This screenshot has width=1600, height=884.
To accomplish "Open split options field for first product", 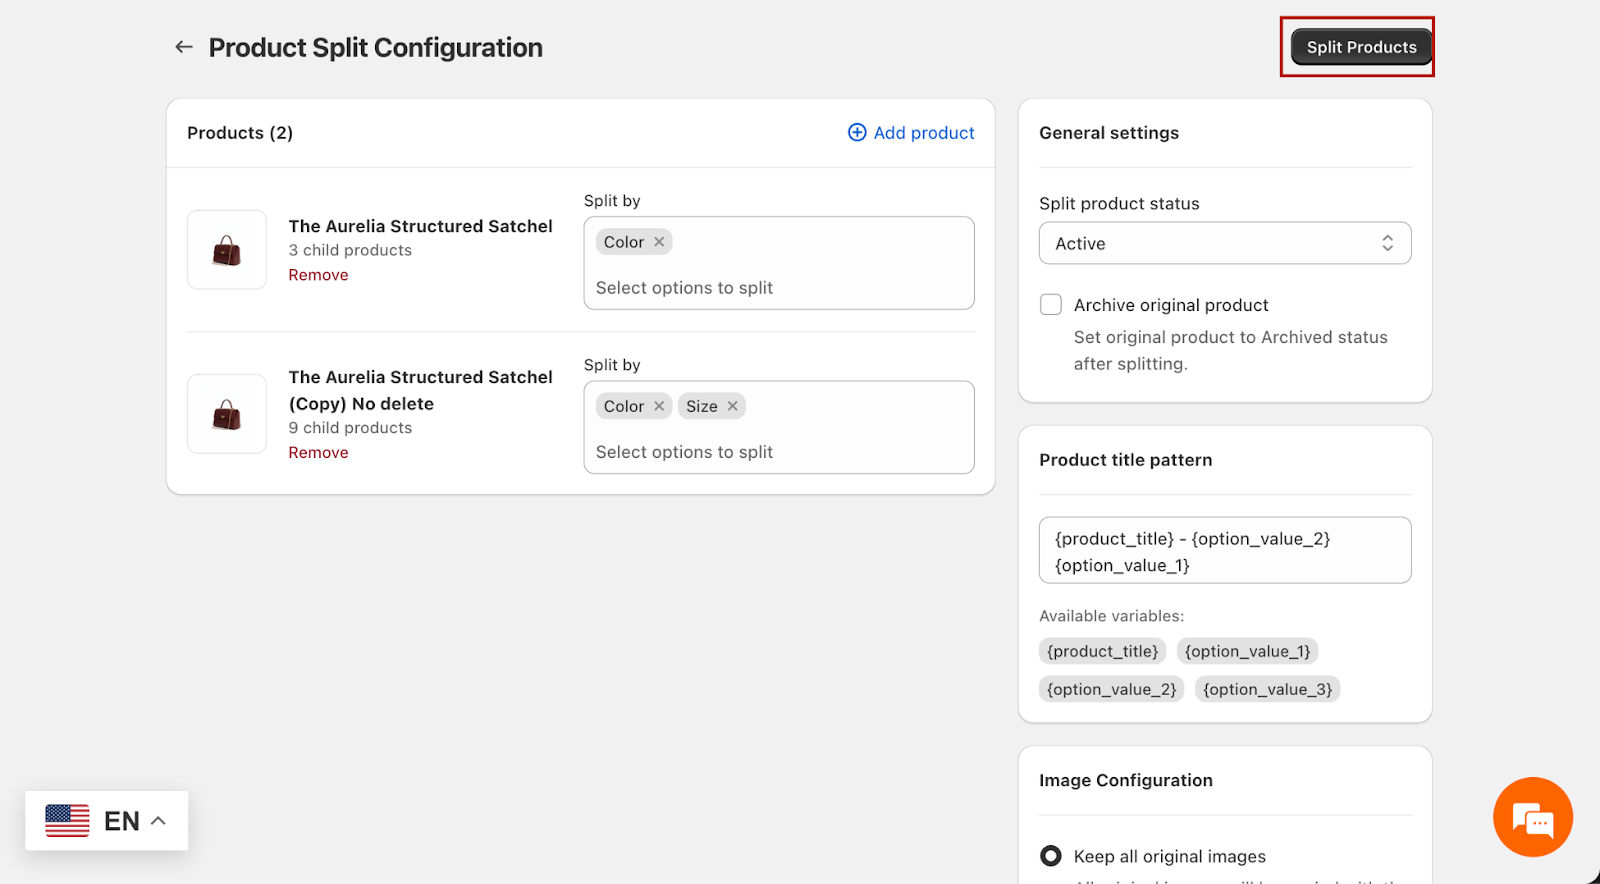I will [x=778, y=288].
